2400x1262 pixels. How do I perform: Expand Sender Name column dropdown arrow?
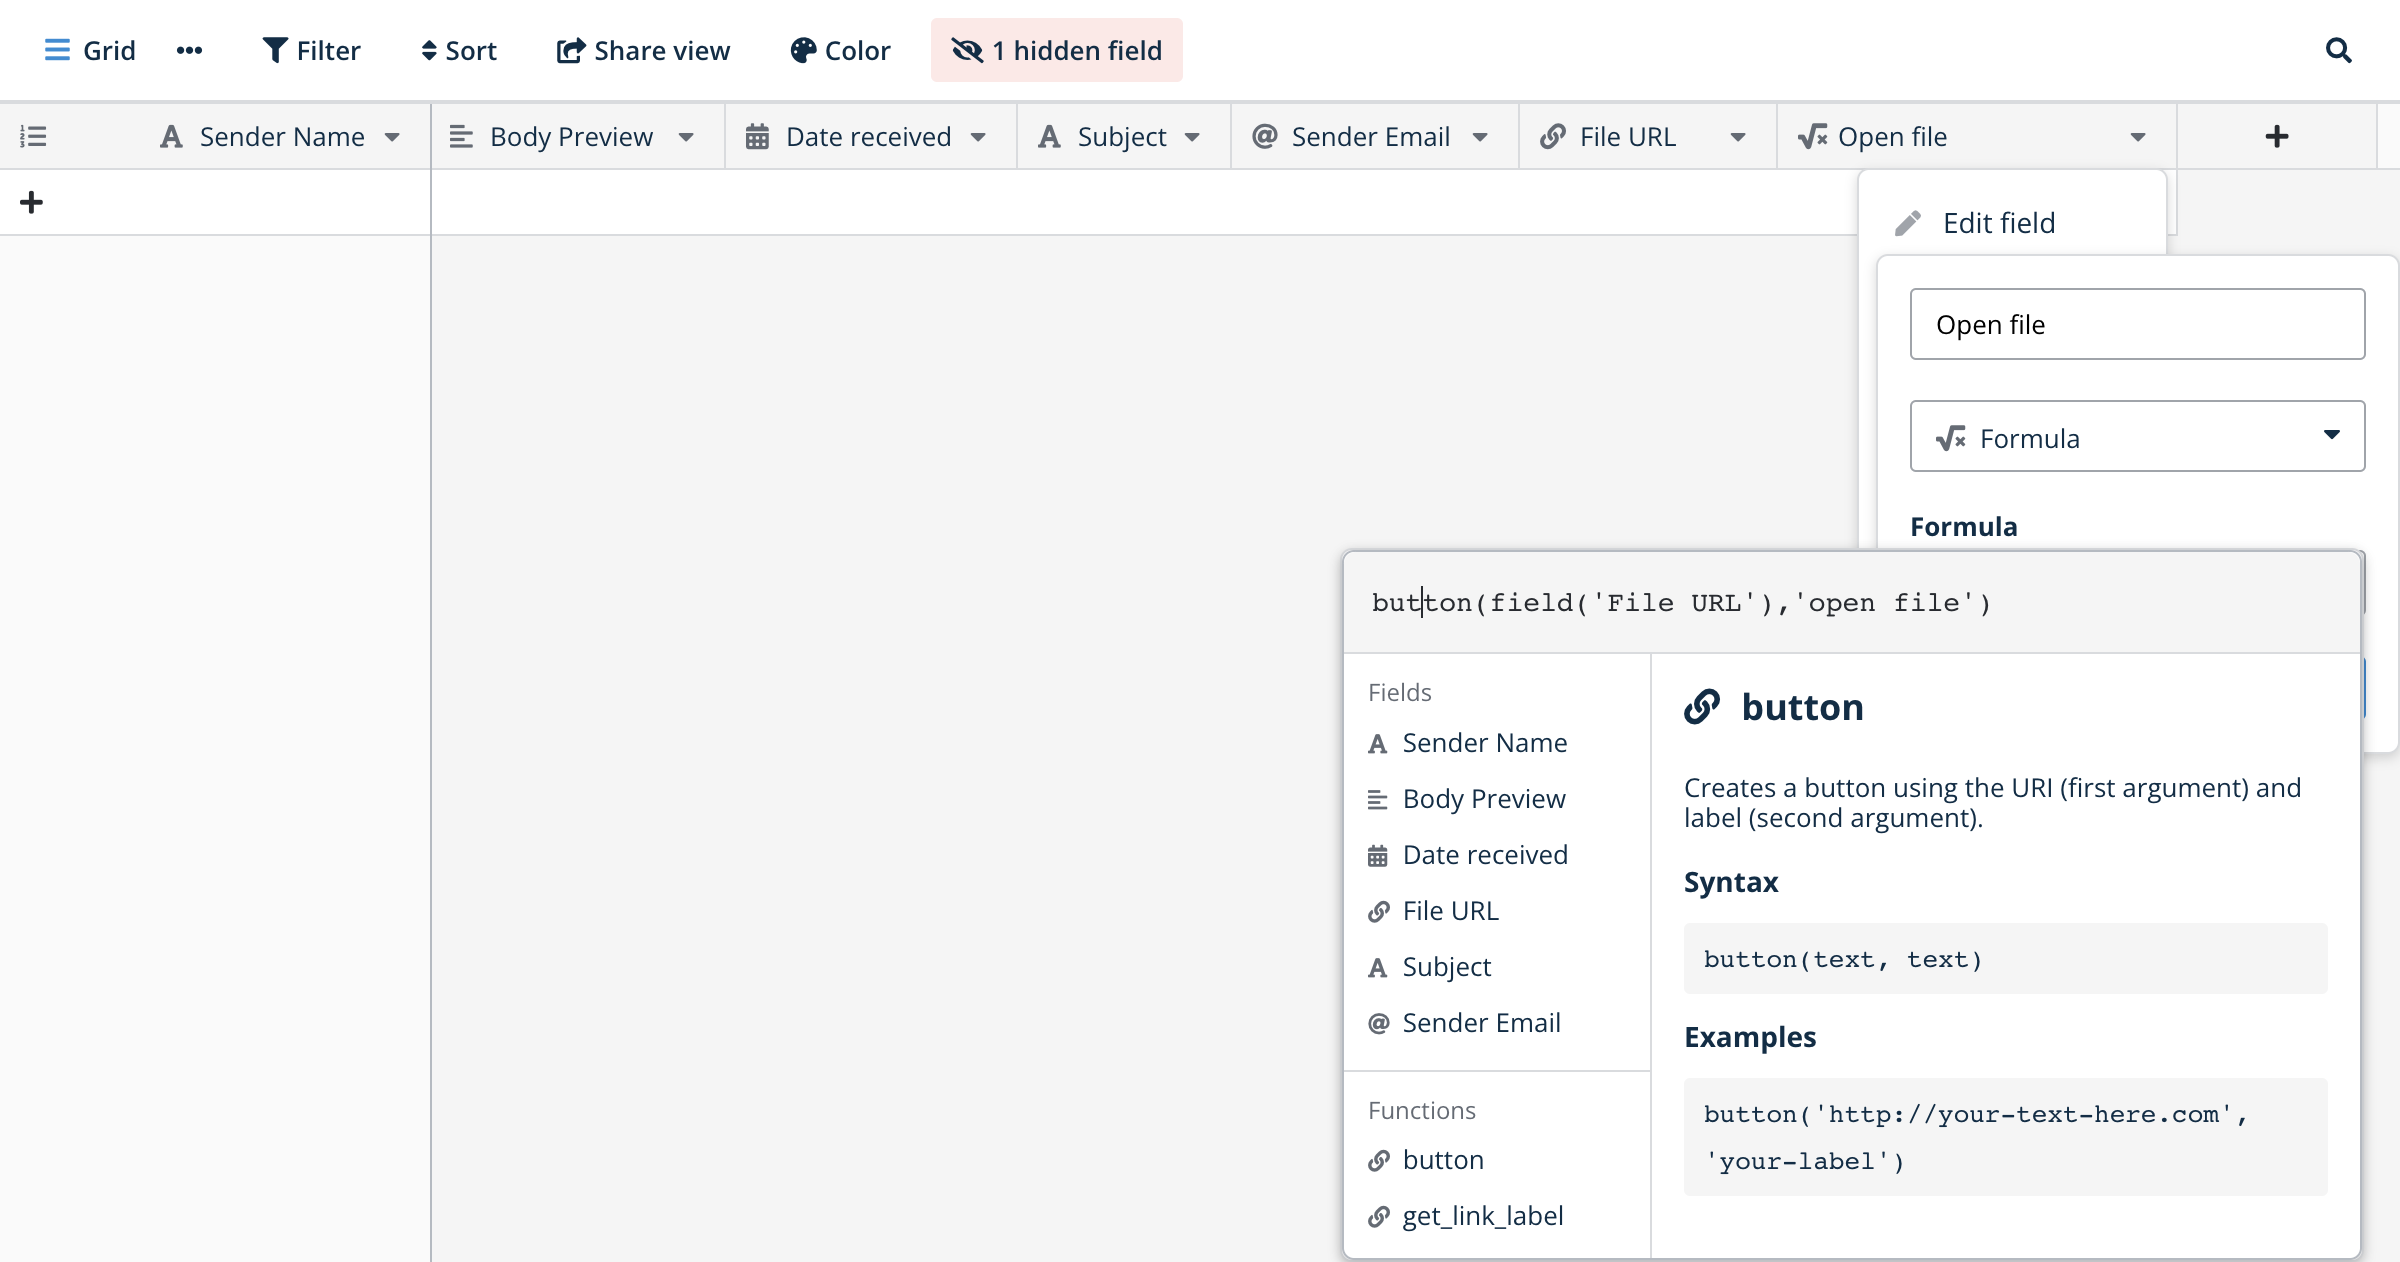392,137
